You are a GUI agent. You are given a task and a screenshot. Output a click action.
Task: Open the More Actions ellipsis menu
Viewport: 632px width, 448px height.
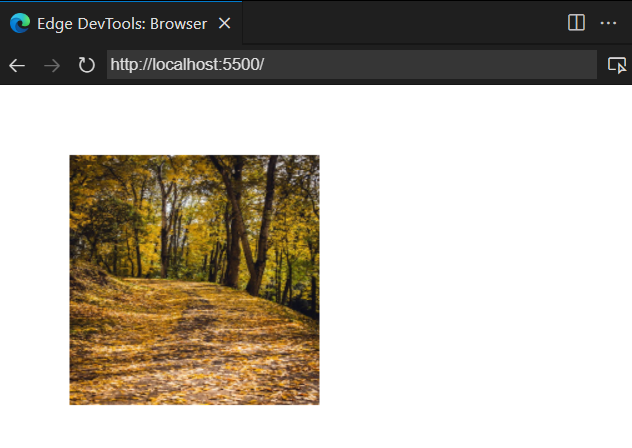coord(608,22)
